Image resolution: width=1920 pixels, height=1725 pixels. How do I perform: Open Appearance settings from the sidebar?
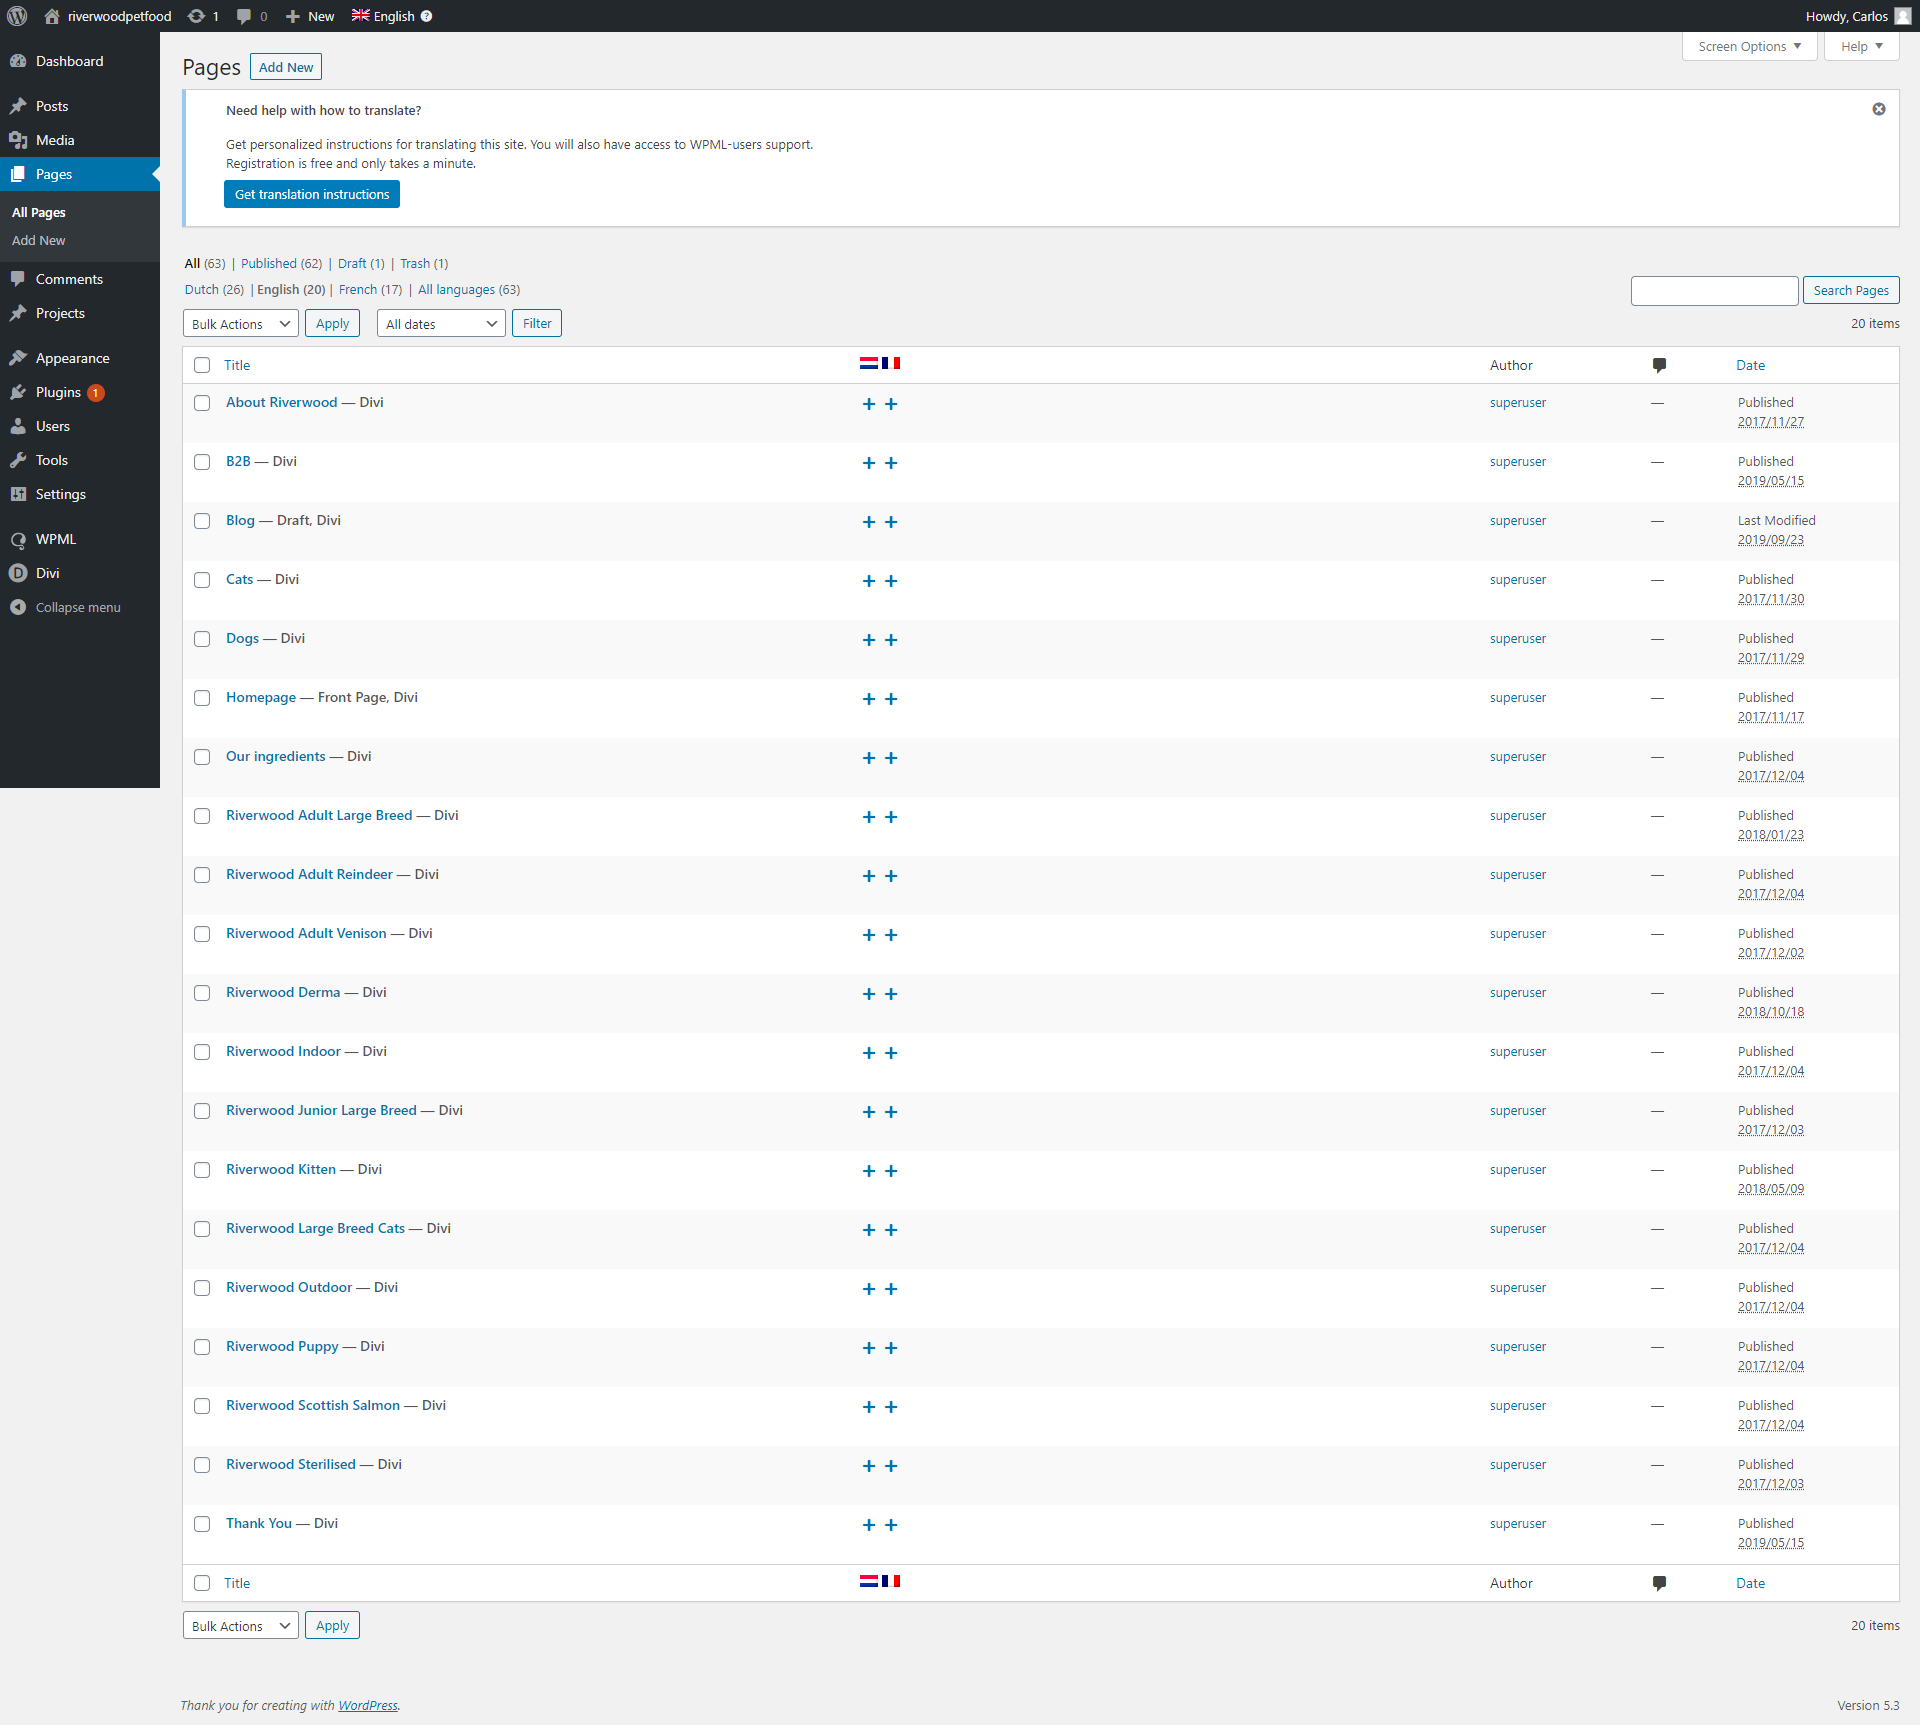coord(71,357)
